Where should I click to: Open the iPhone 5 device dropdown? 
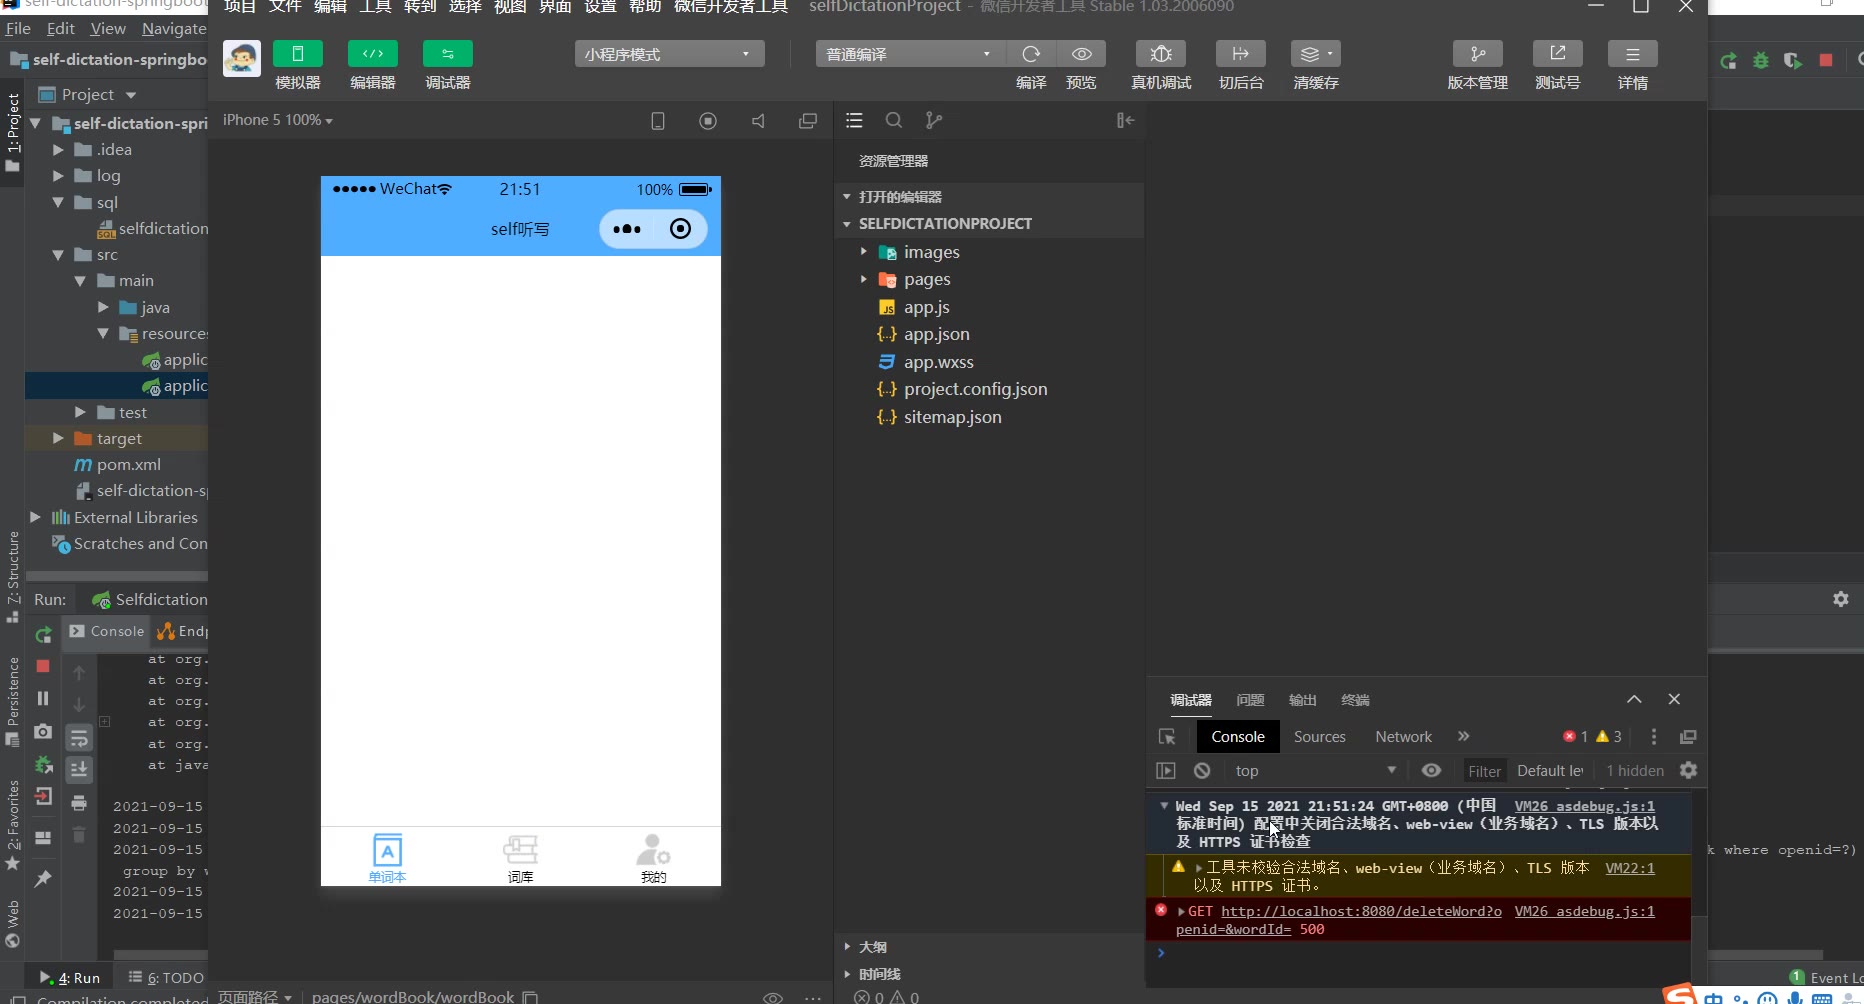tap(277, 120)
